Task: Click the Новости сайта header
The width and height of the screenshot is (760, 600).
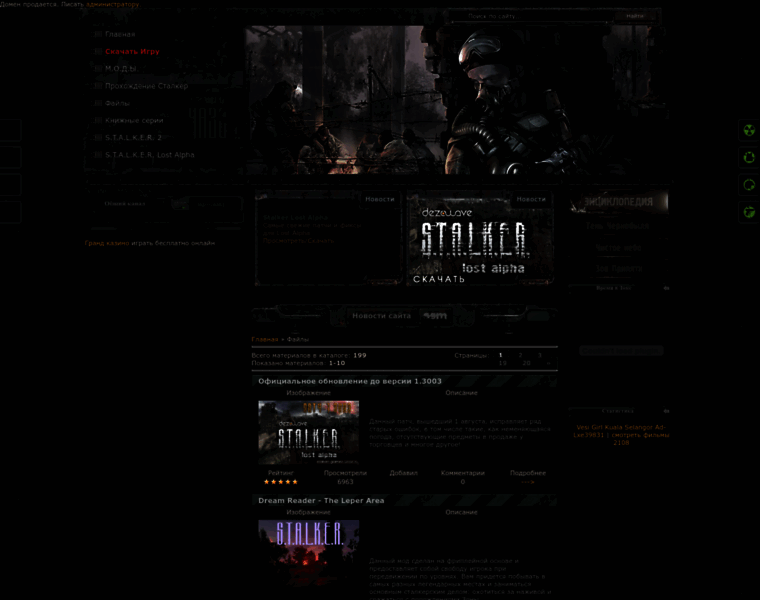Action: click(381, 316)
